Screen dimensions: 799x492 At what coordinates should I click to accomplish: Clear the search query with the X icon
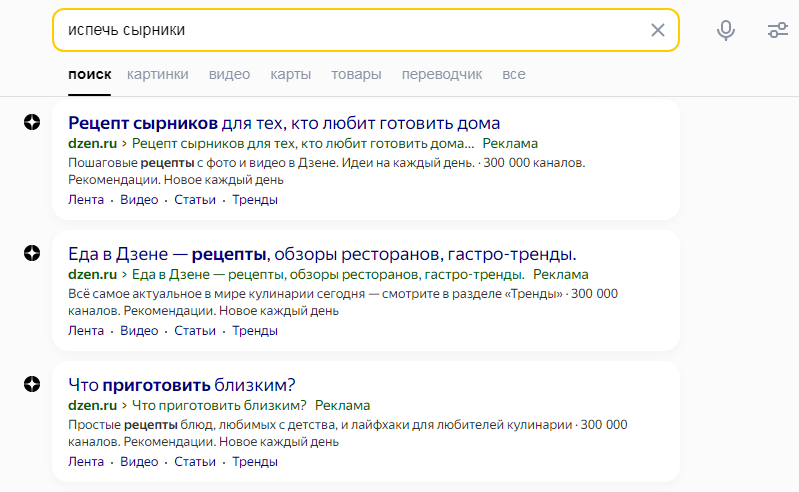tap(658, 30)
